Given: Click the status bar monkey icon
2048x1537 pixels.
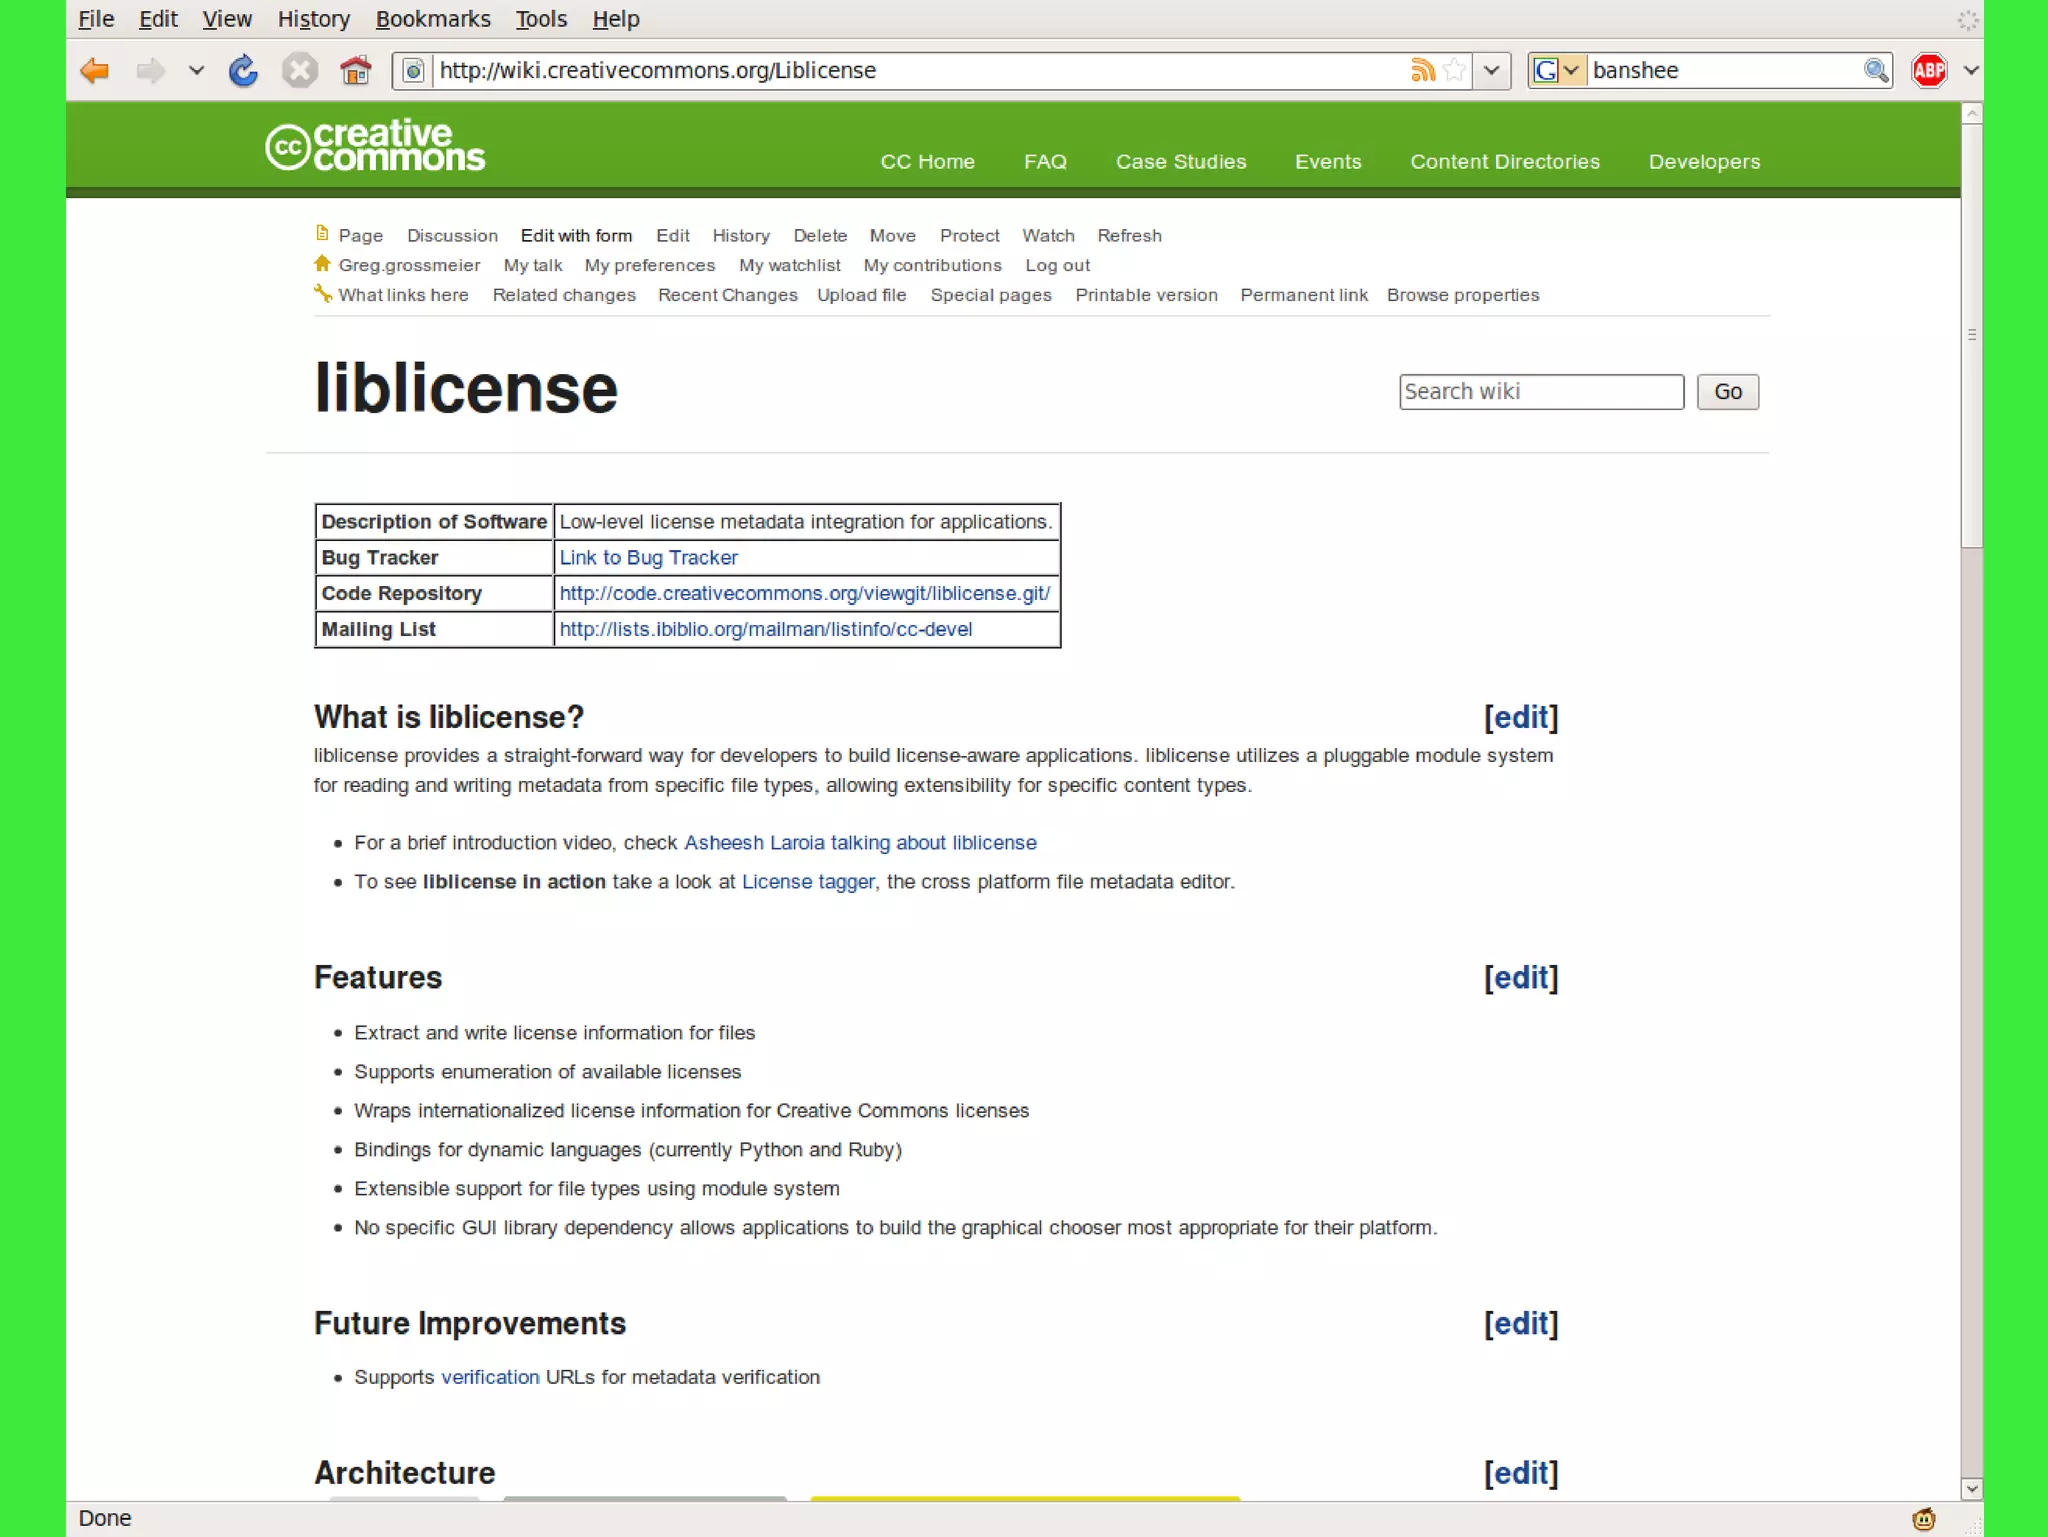Looking at the screenshot, I should tap(1923, 1519).
